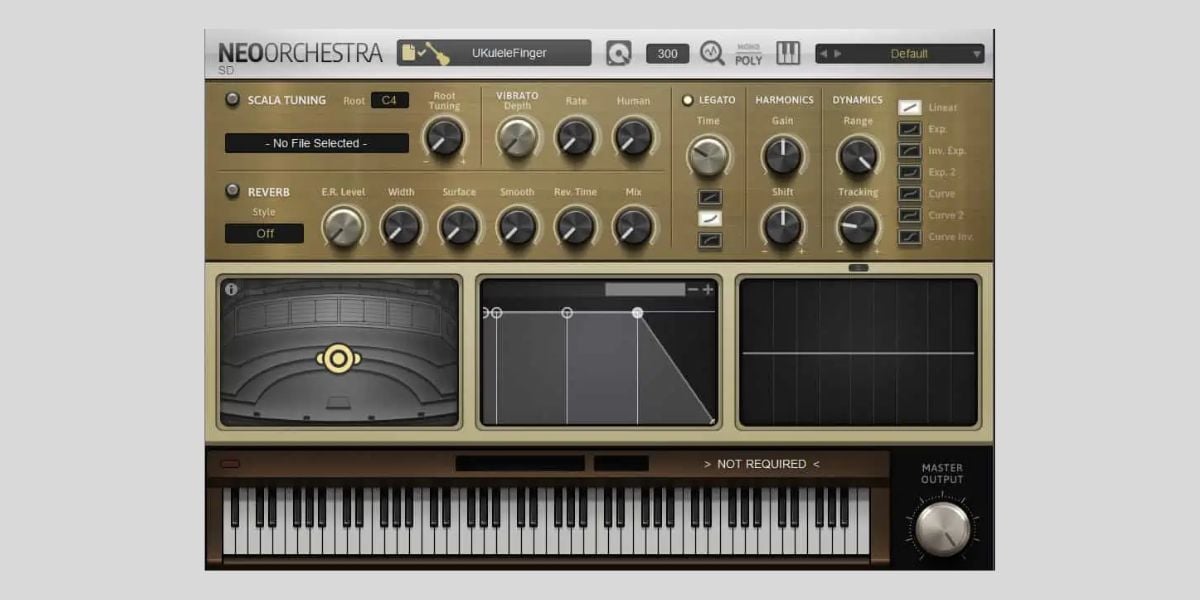Select the Linear dynamics curve icon

[x=910, y=107]
